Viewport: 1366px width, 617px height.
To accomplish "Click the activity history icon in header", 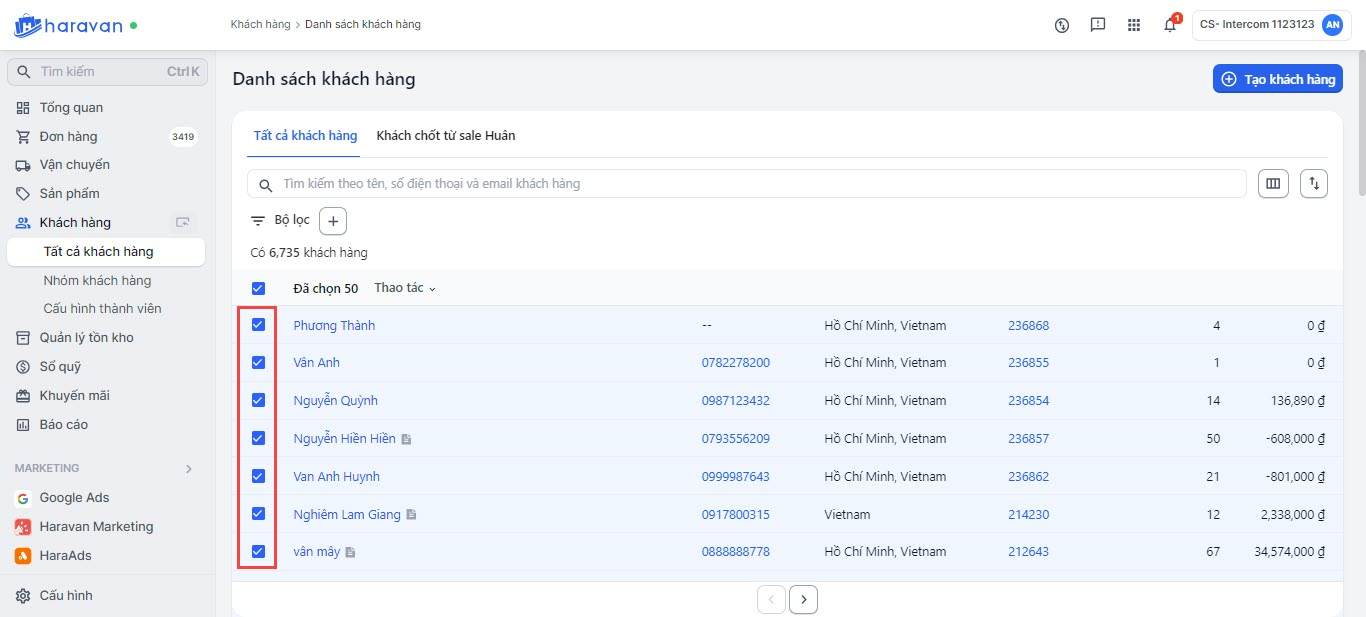I will tap(1062, 25).
